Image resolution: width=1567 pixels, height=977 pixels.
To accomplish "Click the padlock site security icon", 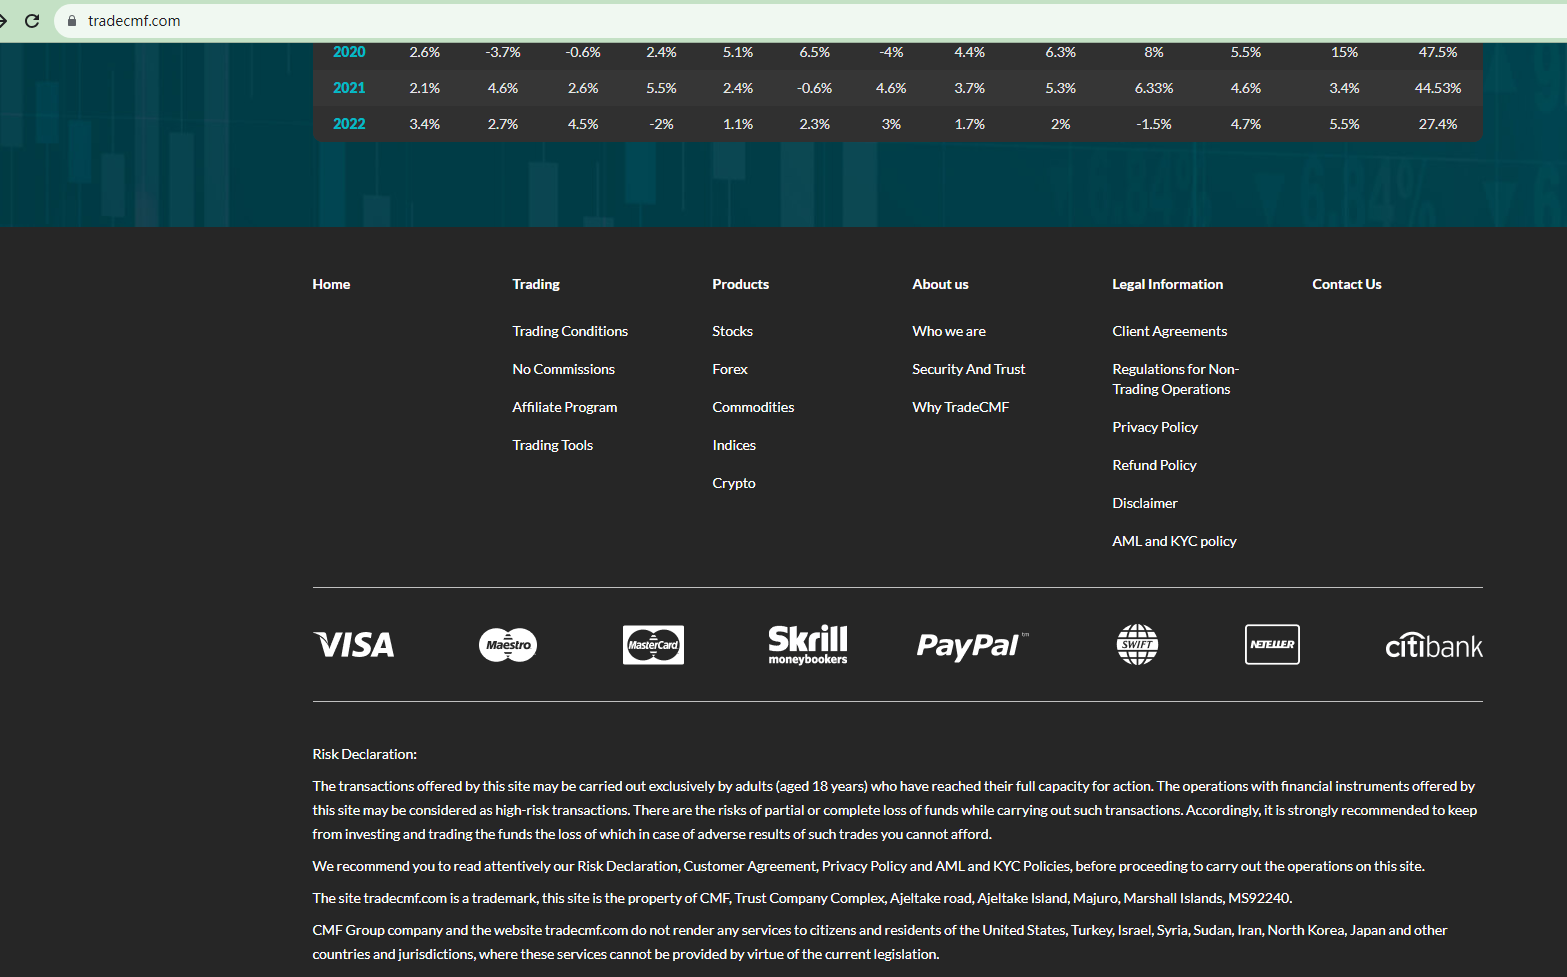I will [x=72, y=21].
